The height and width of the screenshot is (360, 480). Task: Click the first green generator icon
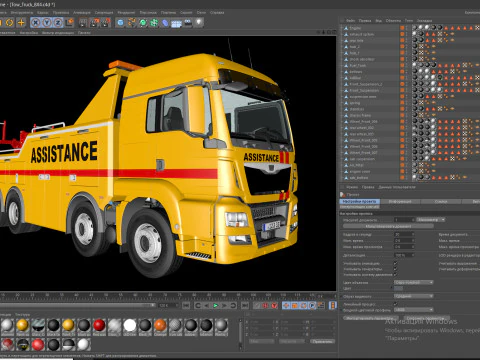[x=143, y=22]
